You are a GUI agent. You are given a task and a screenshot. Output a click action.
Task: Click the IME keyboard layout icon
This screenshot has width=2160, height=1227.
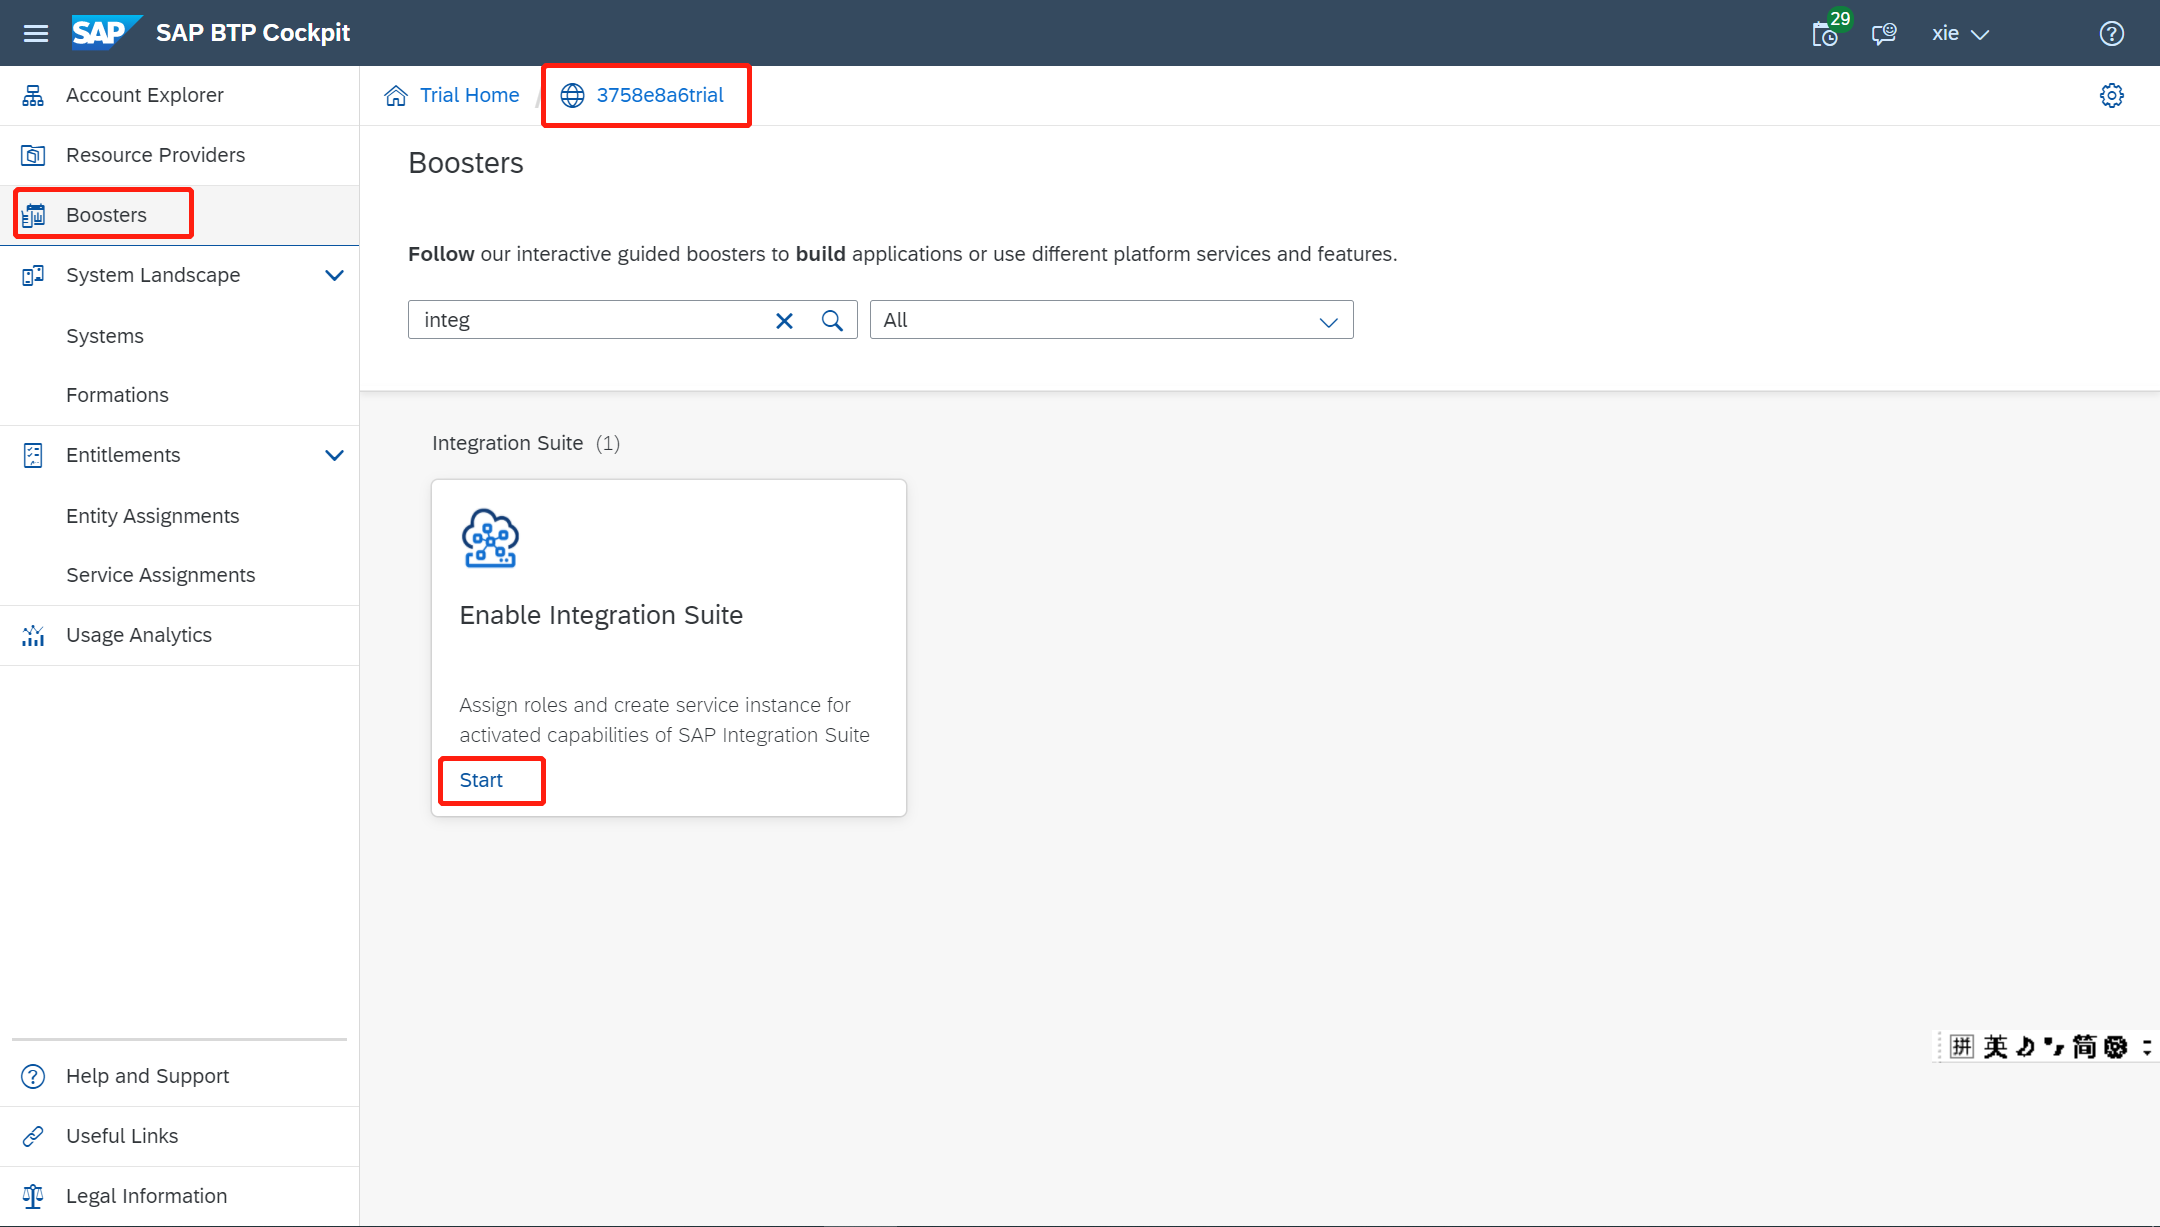coord(1962,1046)
